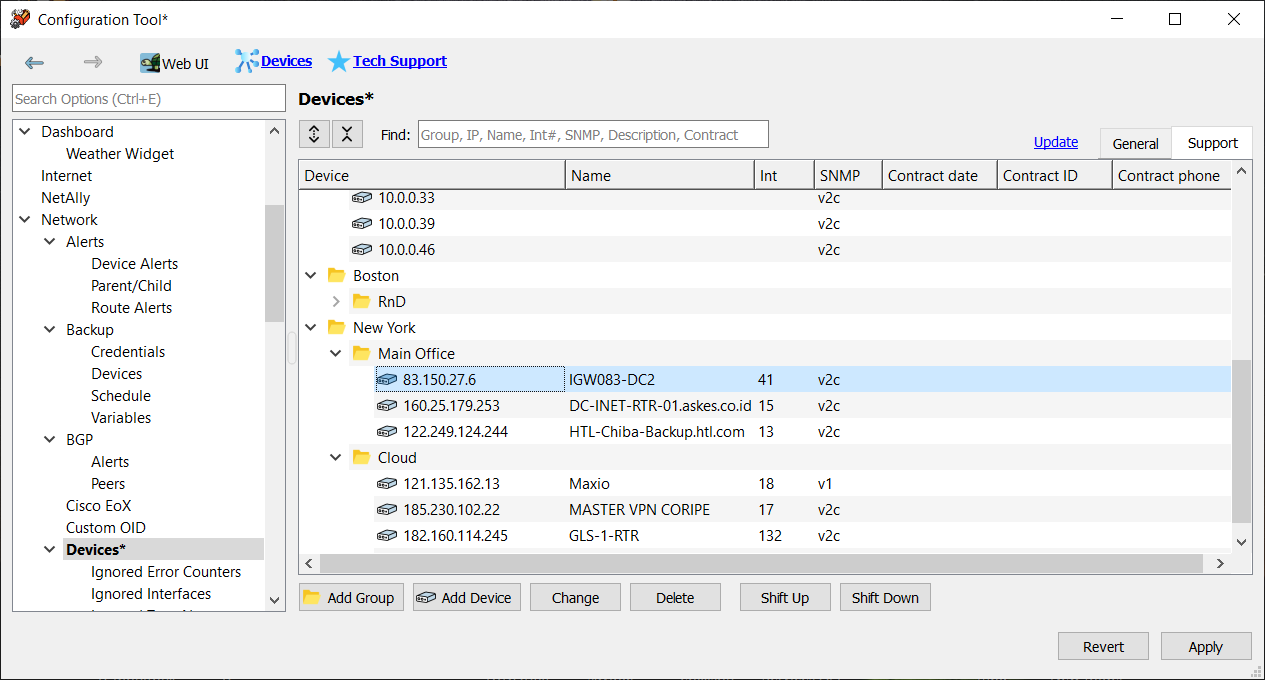Click the expand-all icon above the device list
Image resolution: width=1265 pixels, height=680 pixels.
click(314, 133)
